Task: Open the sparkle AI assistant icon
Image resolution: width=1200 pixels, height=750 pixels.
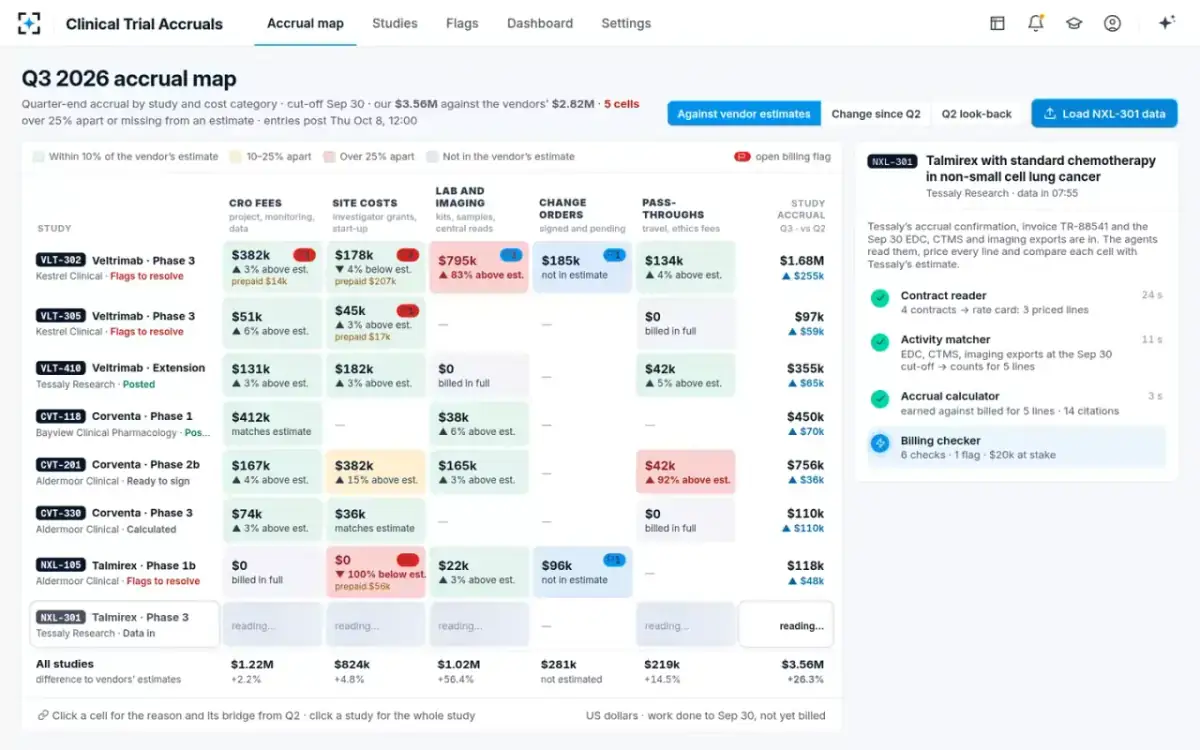Action: pyautogui.click(x=1166, y=23)
